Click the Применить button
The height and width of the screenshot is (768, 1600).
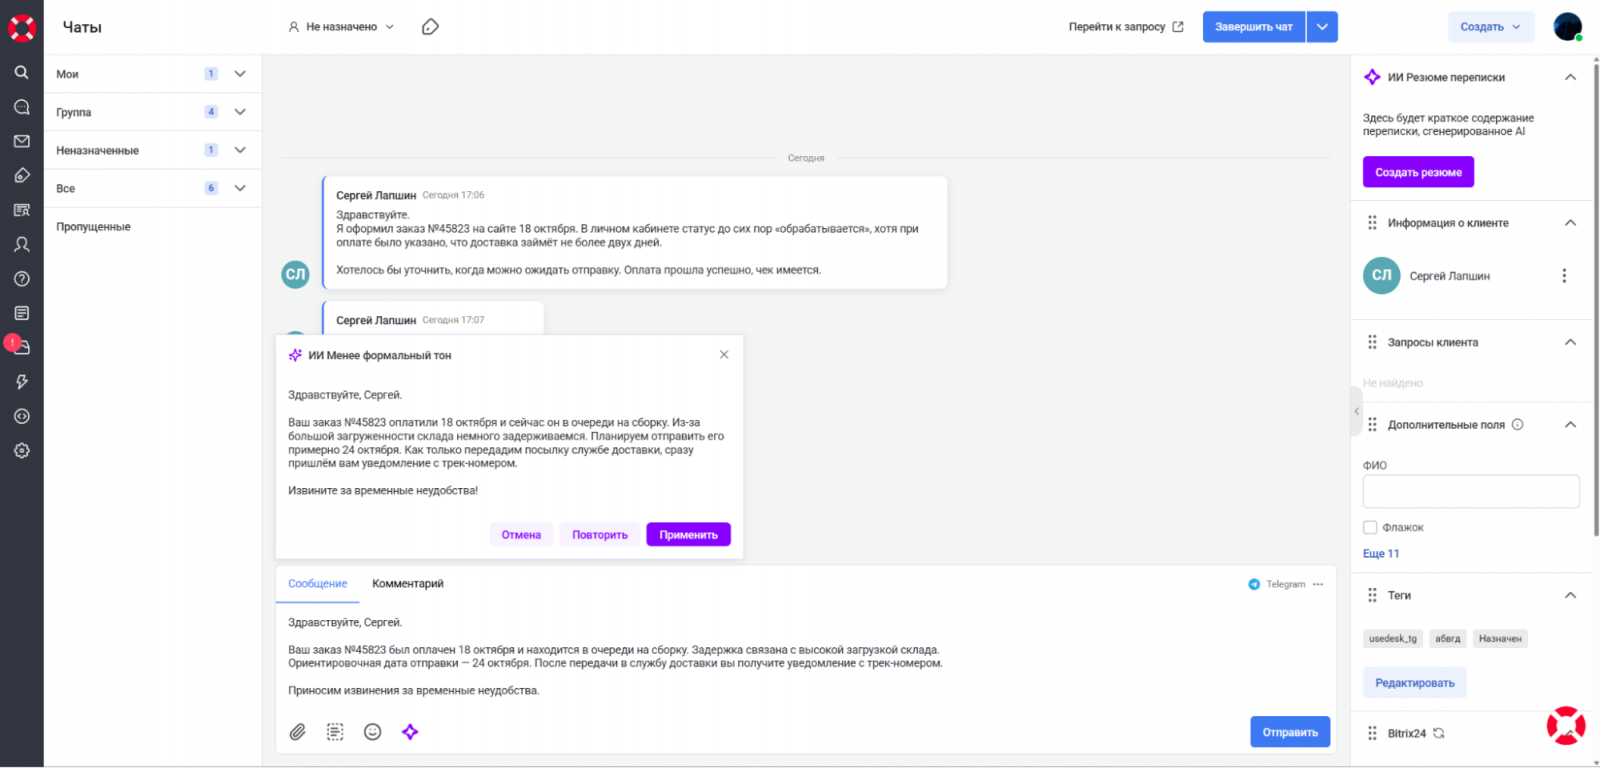(x=688, y=535)
